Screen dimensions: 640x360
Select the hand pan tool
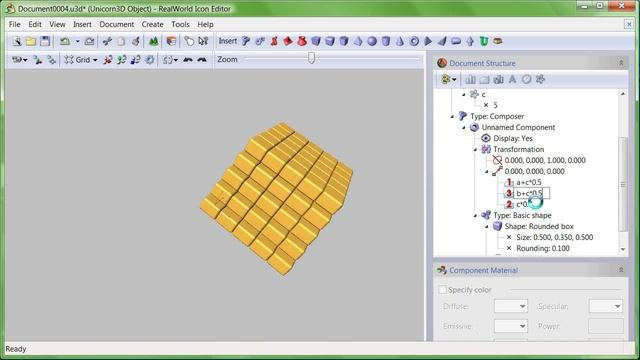pyautogui.click(x=189, y=41)
